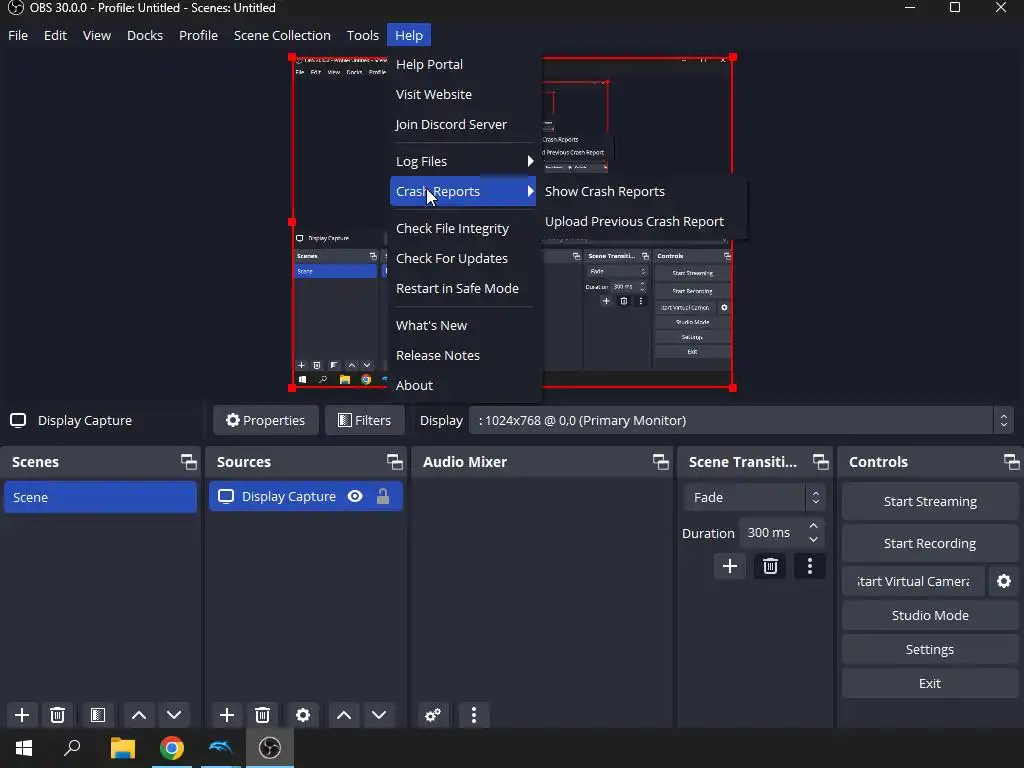Move scene up with the arrow
Viewport: 1024px width, 768px height.
(x=138, y=715)
